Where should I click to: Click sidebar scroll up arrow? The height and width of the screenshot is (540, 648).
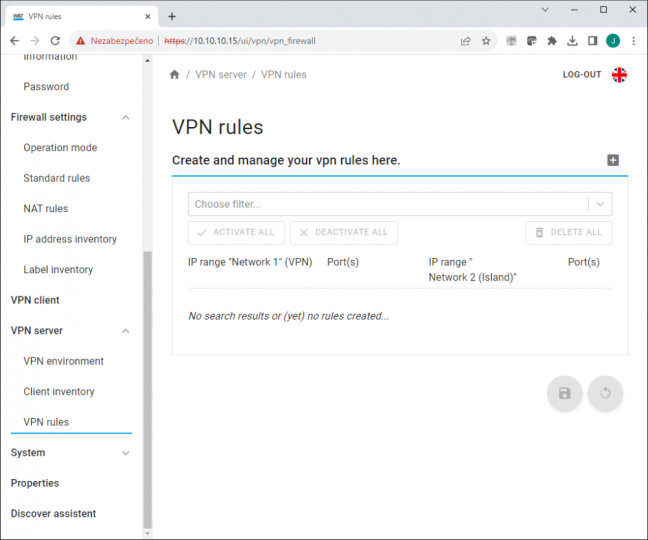(x=148, y=61)
